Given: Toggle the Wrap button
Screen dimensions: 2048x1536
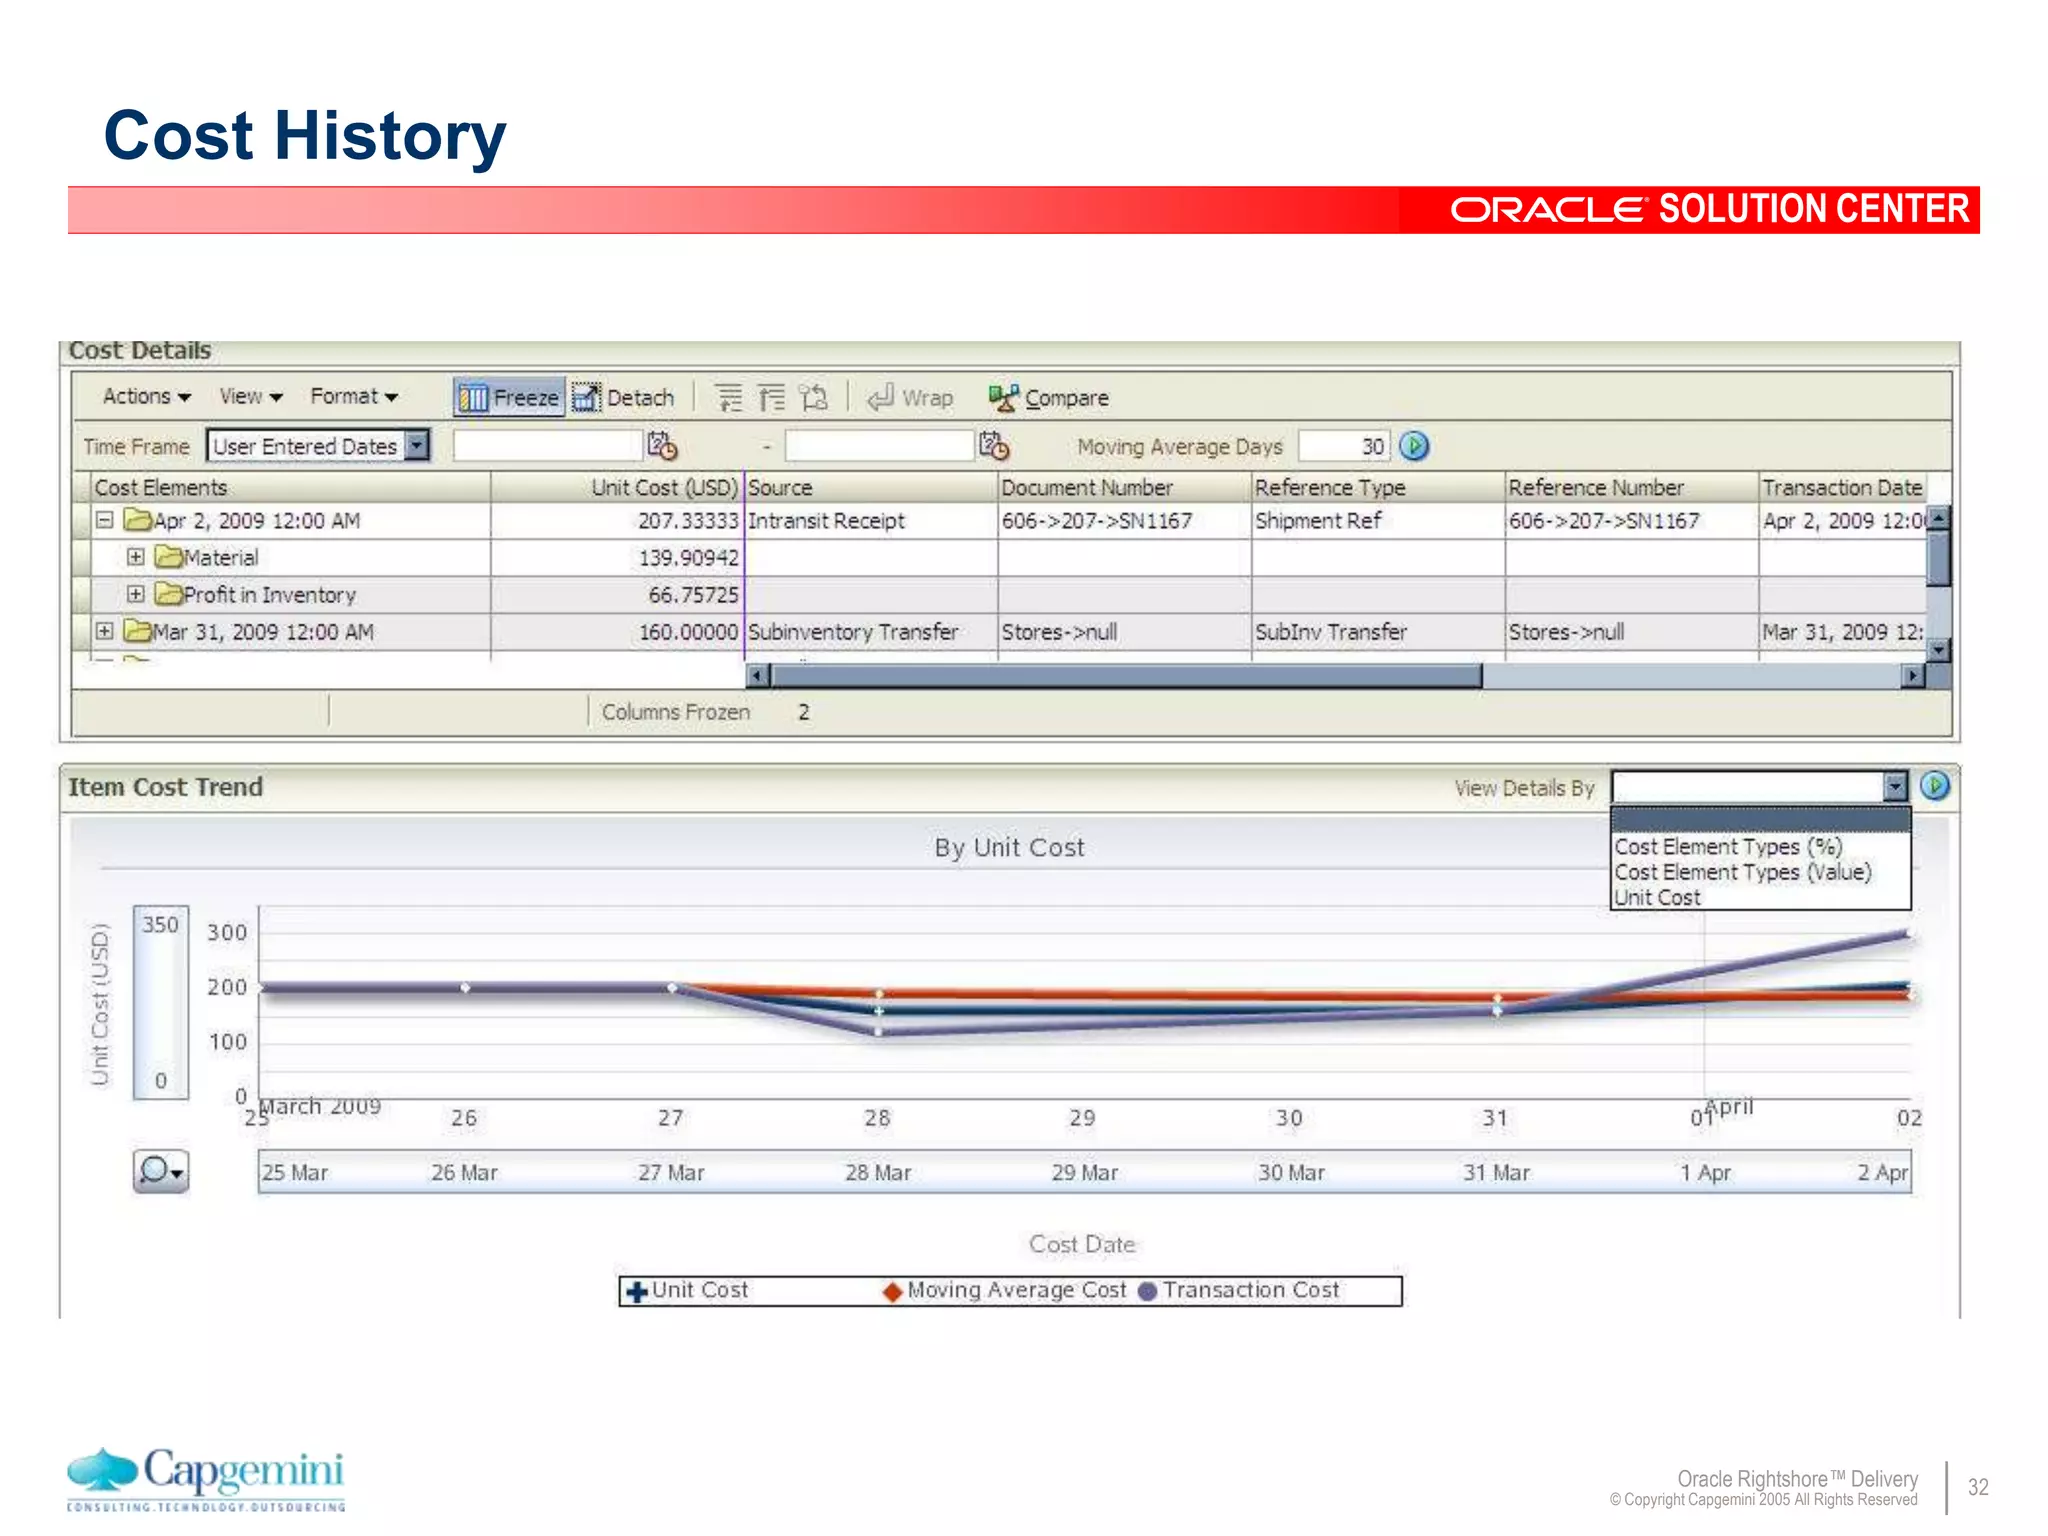Looking at the screenshot, I should coord(910,398).
